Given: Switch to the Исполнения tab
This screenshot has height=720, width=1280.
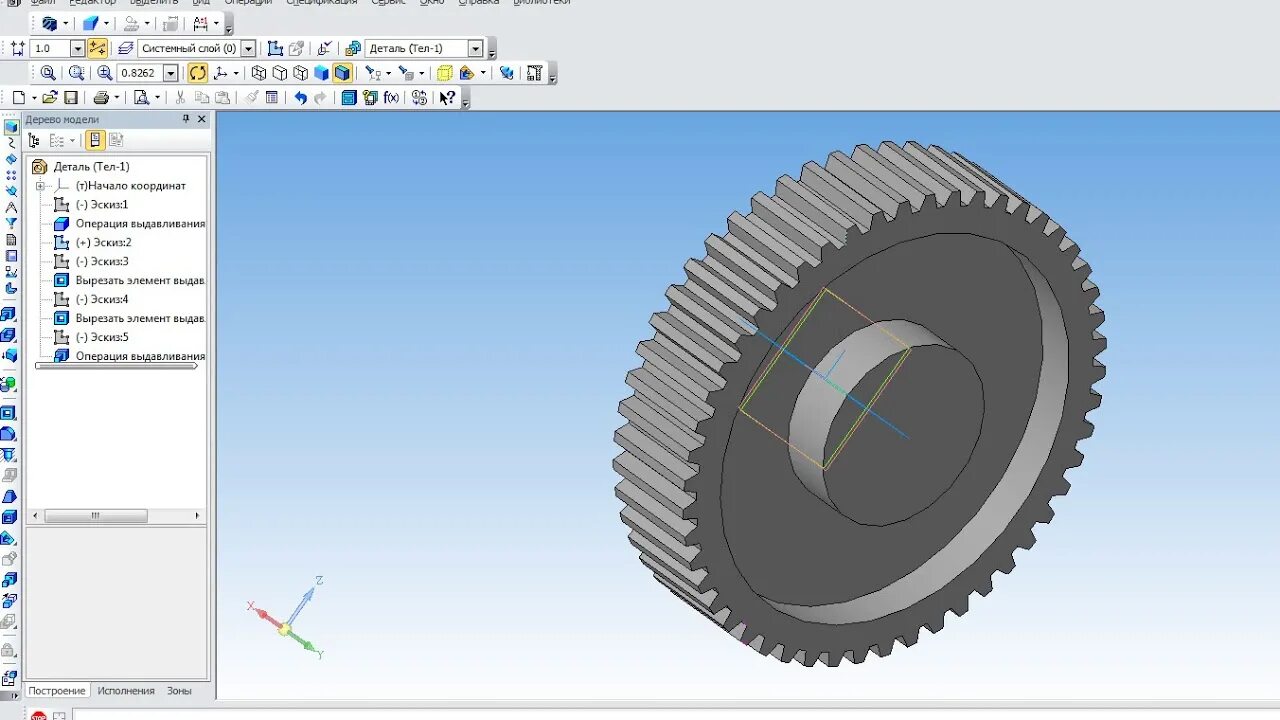Looking at the screenshot, I should [x=126, y=691].
